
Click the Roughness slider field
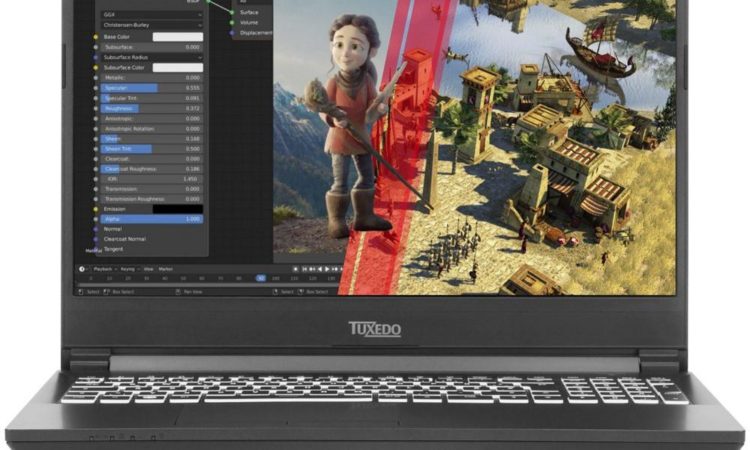(152, 109)
